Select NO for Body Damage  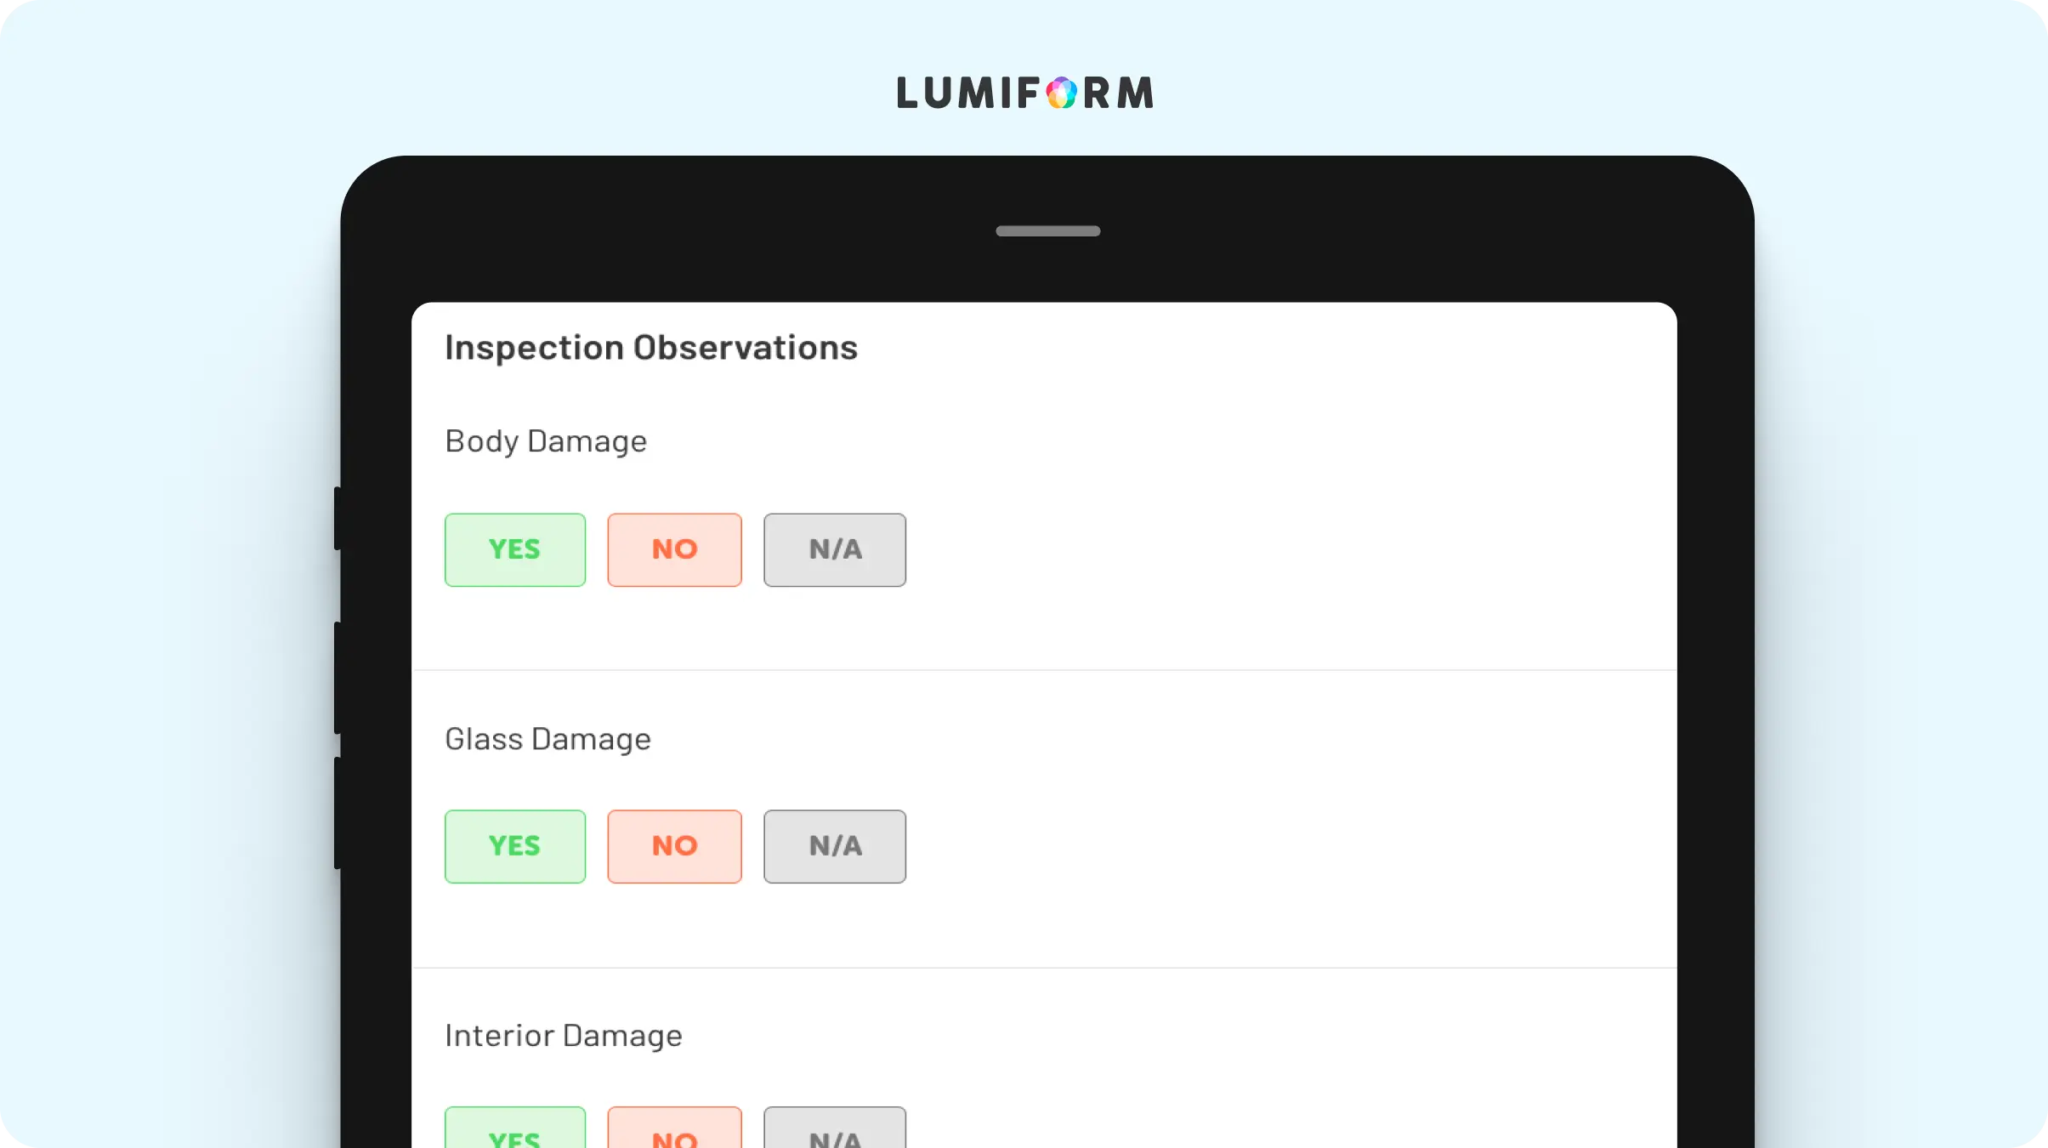coord(675,550)
